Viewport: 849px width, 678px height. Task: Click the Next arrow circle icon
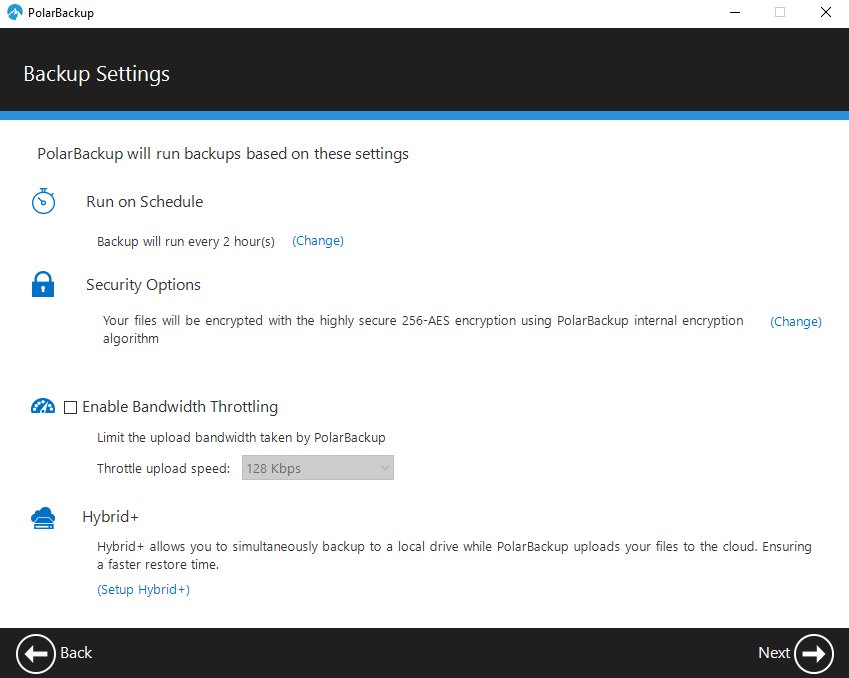coord(814,654)
